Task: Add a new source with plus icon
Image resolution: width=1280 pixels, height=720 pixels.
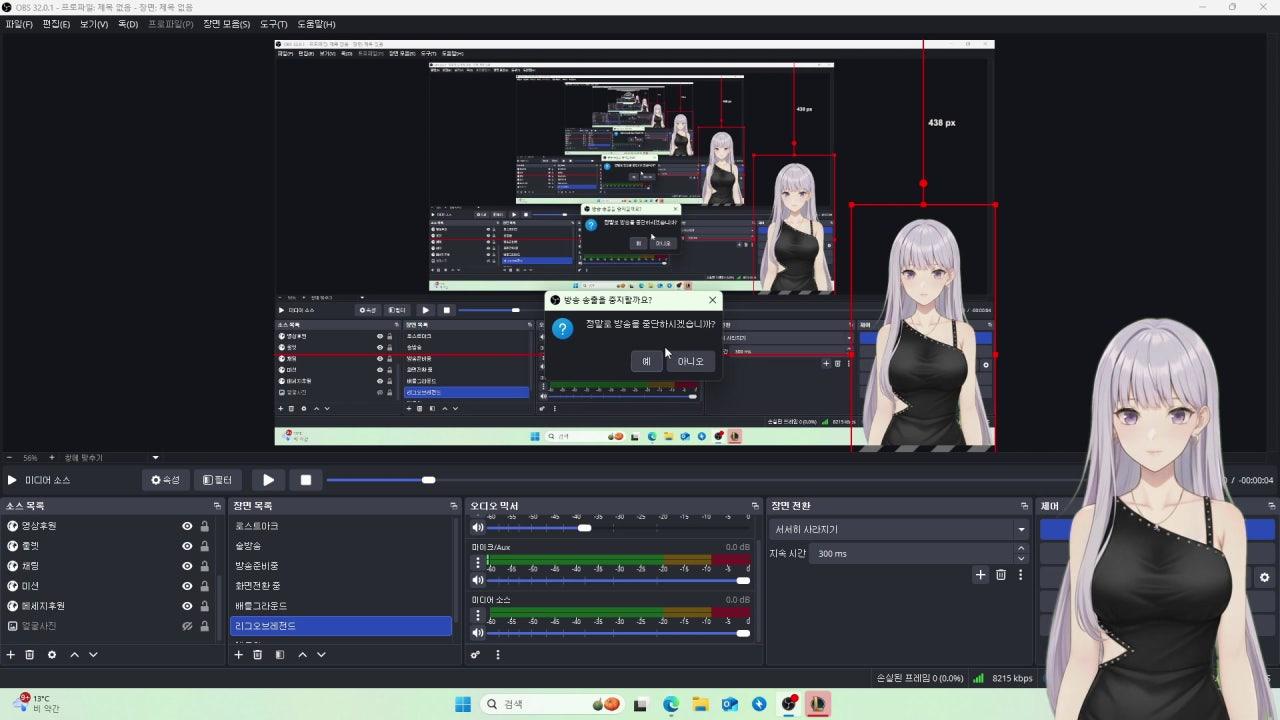Action: point(11,655)
